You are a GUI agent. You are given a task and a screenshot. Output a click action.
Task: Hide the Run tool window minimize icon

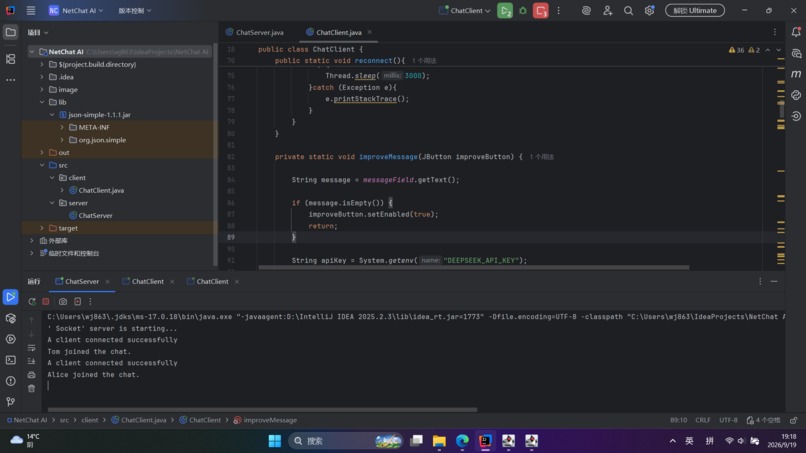[774, 281]
